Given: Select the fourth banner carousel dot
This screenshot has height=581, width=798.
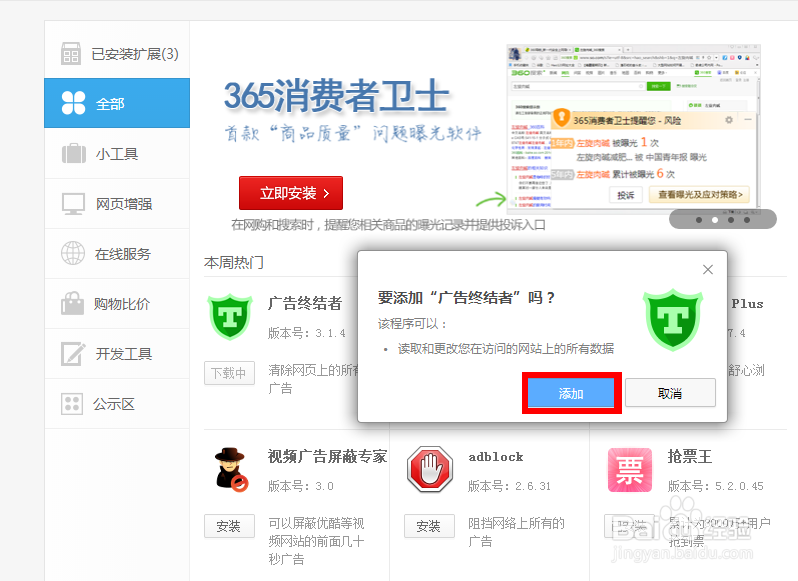Looking at the screenshot, I should (x=747, y=220).
